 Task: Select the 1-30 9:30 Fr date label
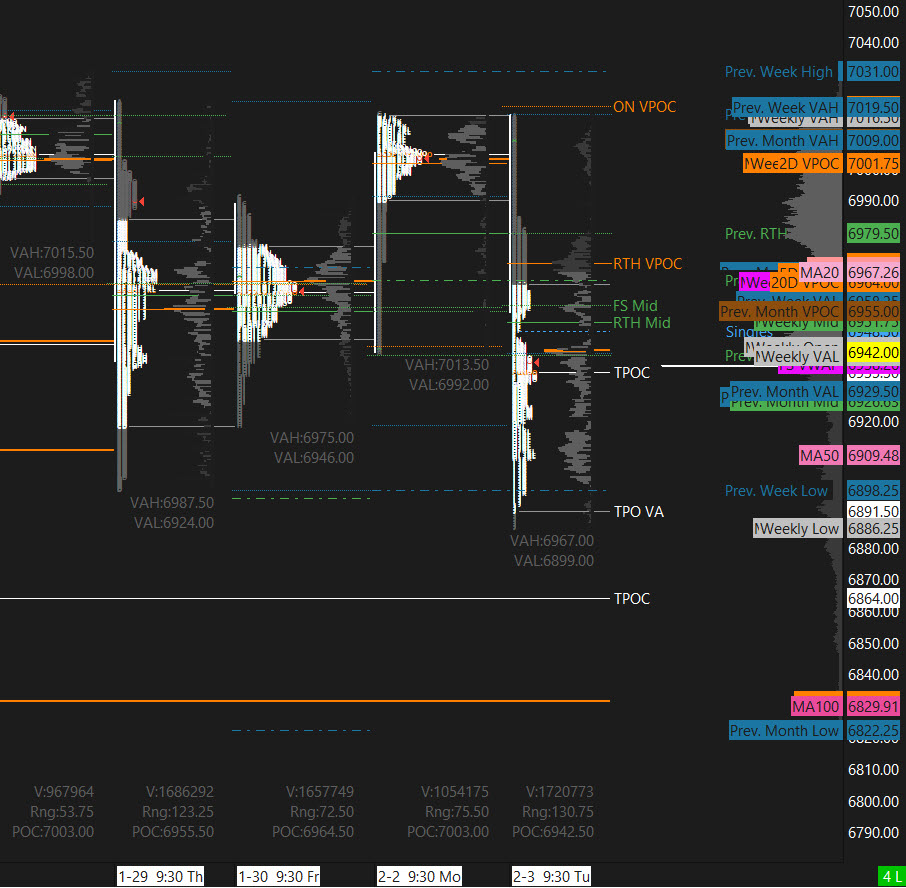point(278,877)
